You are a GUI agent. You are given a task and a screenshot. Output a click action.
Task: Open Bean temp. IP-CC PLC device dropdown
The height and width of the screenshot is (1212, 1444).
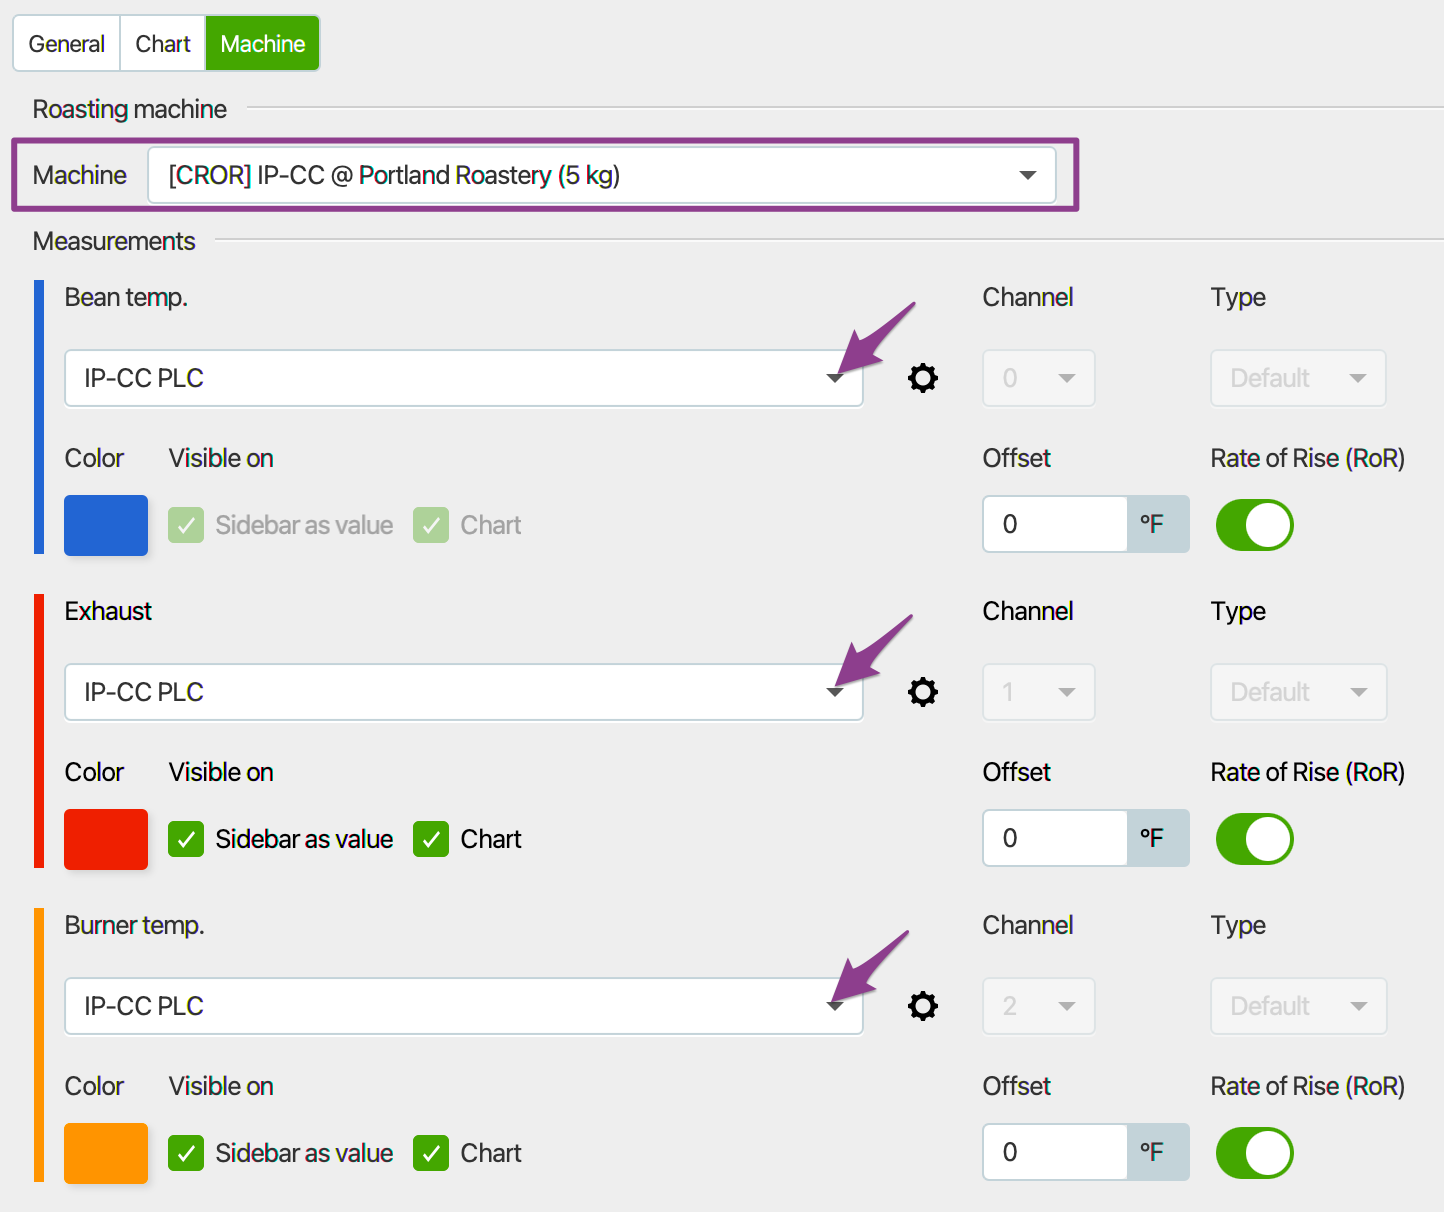tap(464, 378)
